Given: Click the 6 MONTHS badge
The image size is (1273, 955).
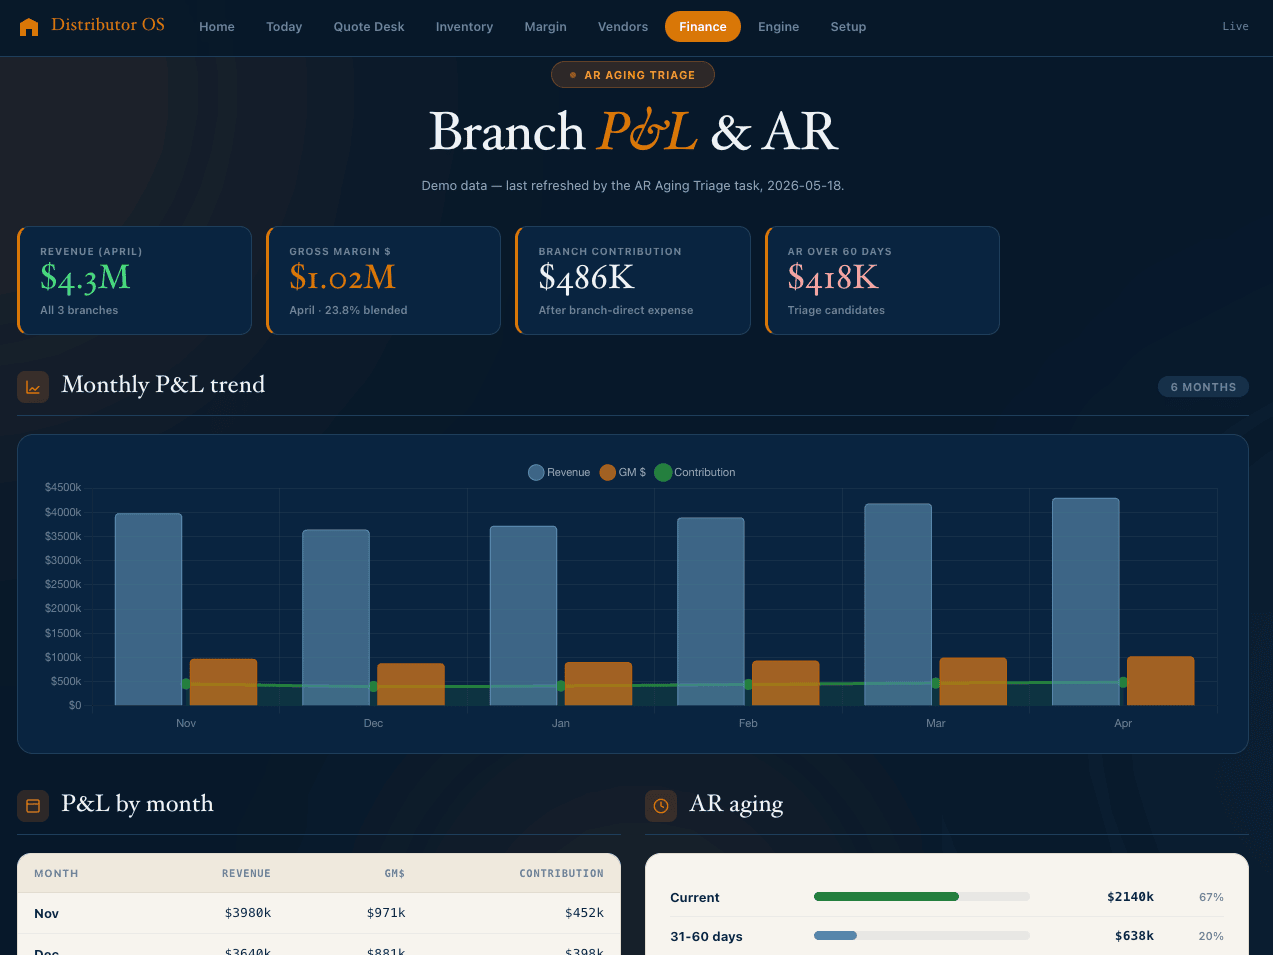Looking at the screenshot, I should 1203,387.
